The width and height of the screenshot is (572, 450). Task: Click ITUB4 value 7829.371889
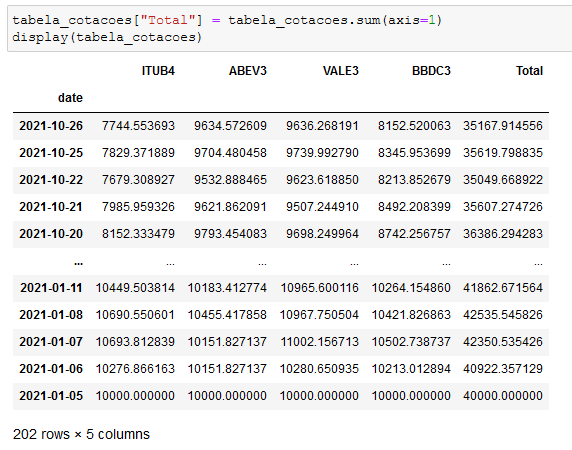(x=138, y=153)
